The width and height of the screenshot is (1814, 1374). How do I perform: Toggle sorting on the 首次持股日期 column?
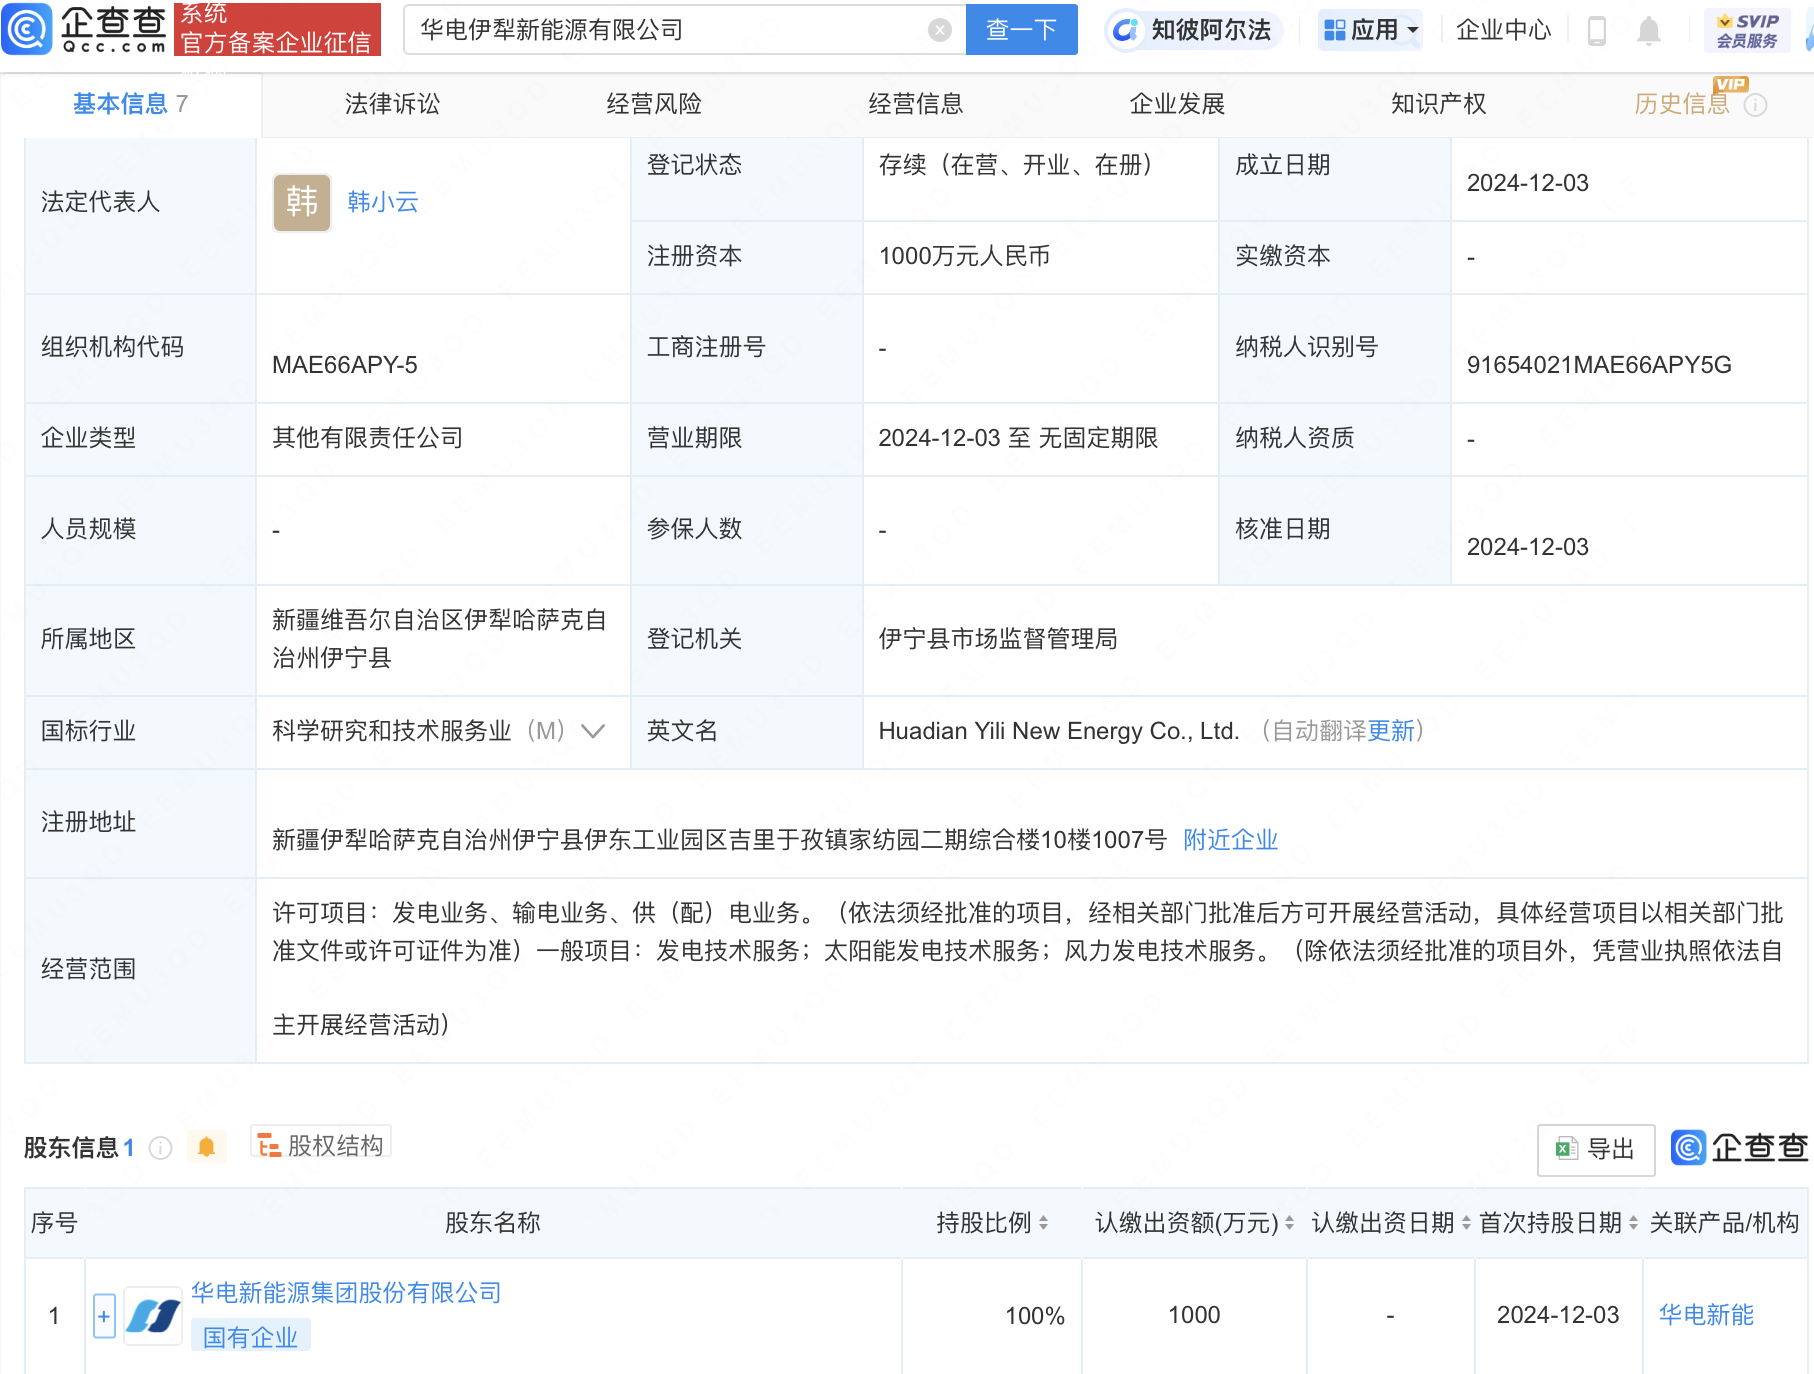pos(1634,1222)
